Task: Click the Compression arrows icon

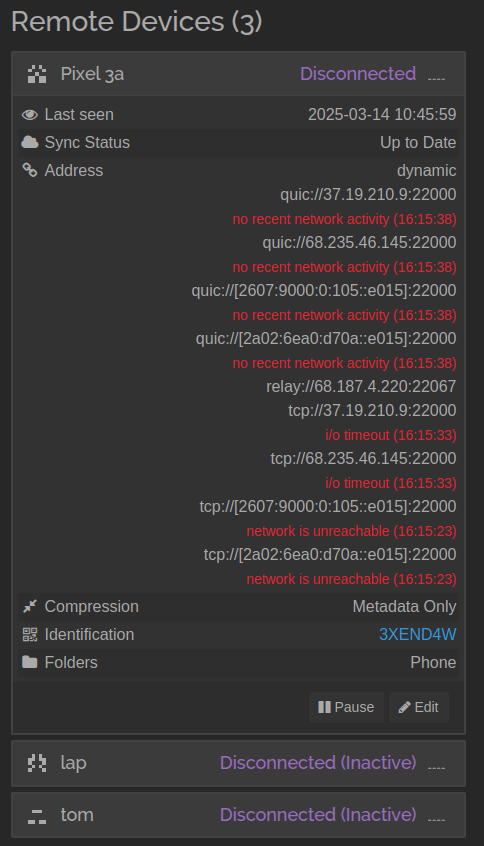Action: (30, 606)
